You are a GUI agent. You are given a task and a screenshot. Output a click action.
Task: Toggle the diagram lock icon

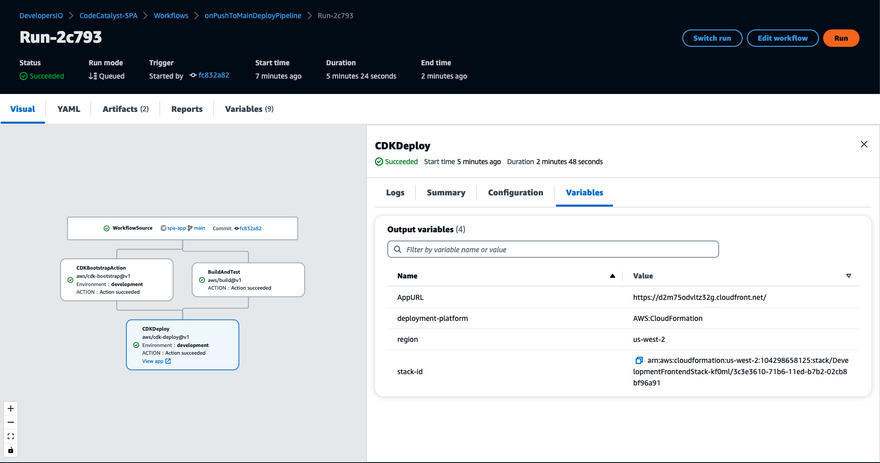(11, 450)
